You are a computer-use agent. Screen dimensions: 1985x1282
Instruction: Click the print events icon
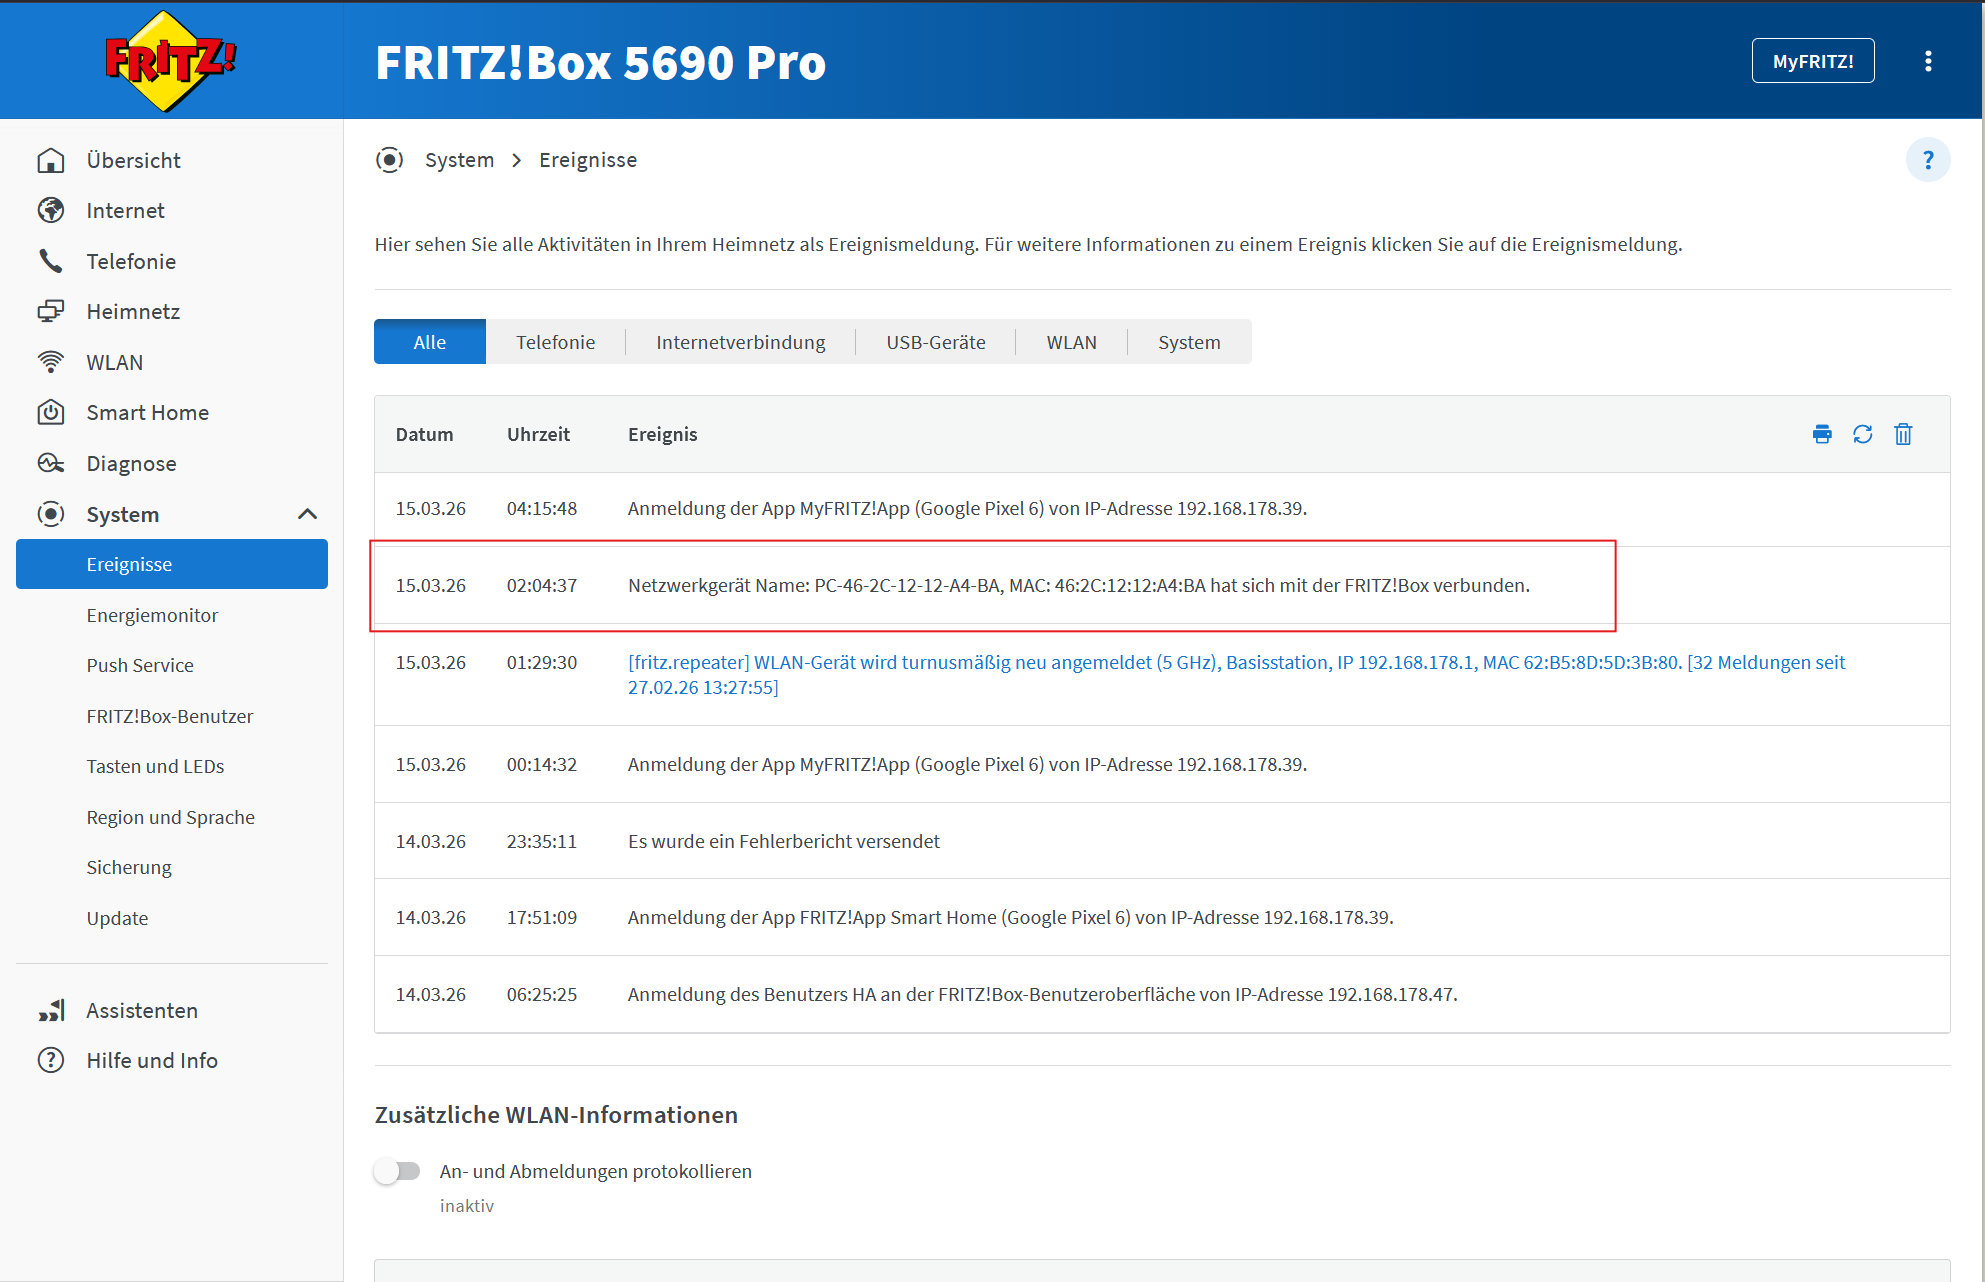click(x=1822, y=434)
